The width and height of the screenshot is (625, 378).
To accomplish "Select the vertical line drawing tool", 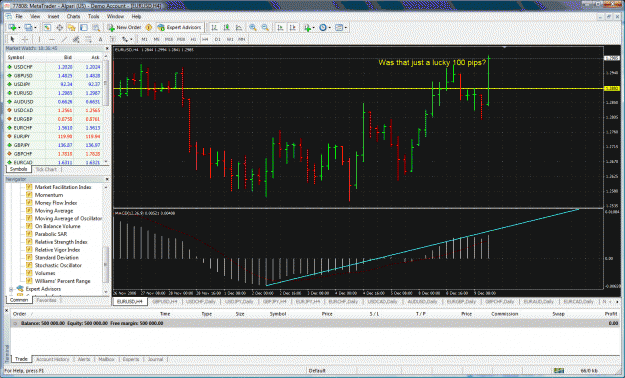I will tap(39, 39).
